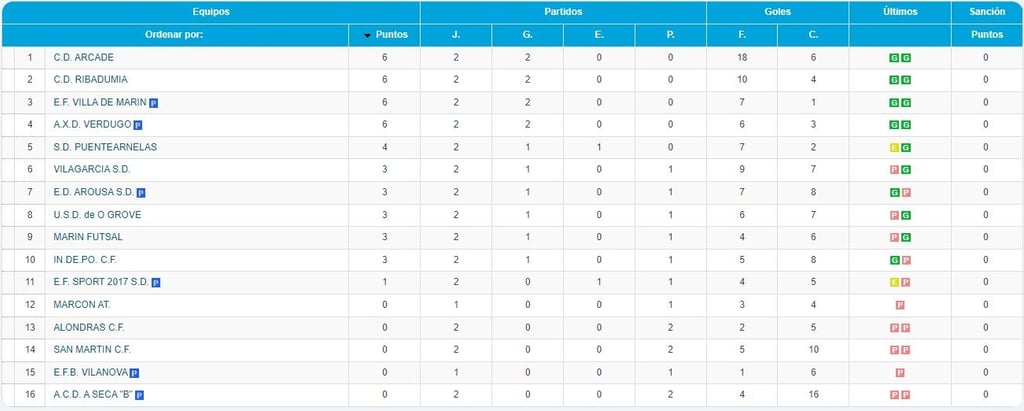
Task: Sort standings by G. wins column header
Action: [528, 35]
